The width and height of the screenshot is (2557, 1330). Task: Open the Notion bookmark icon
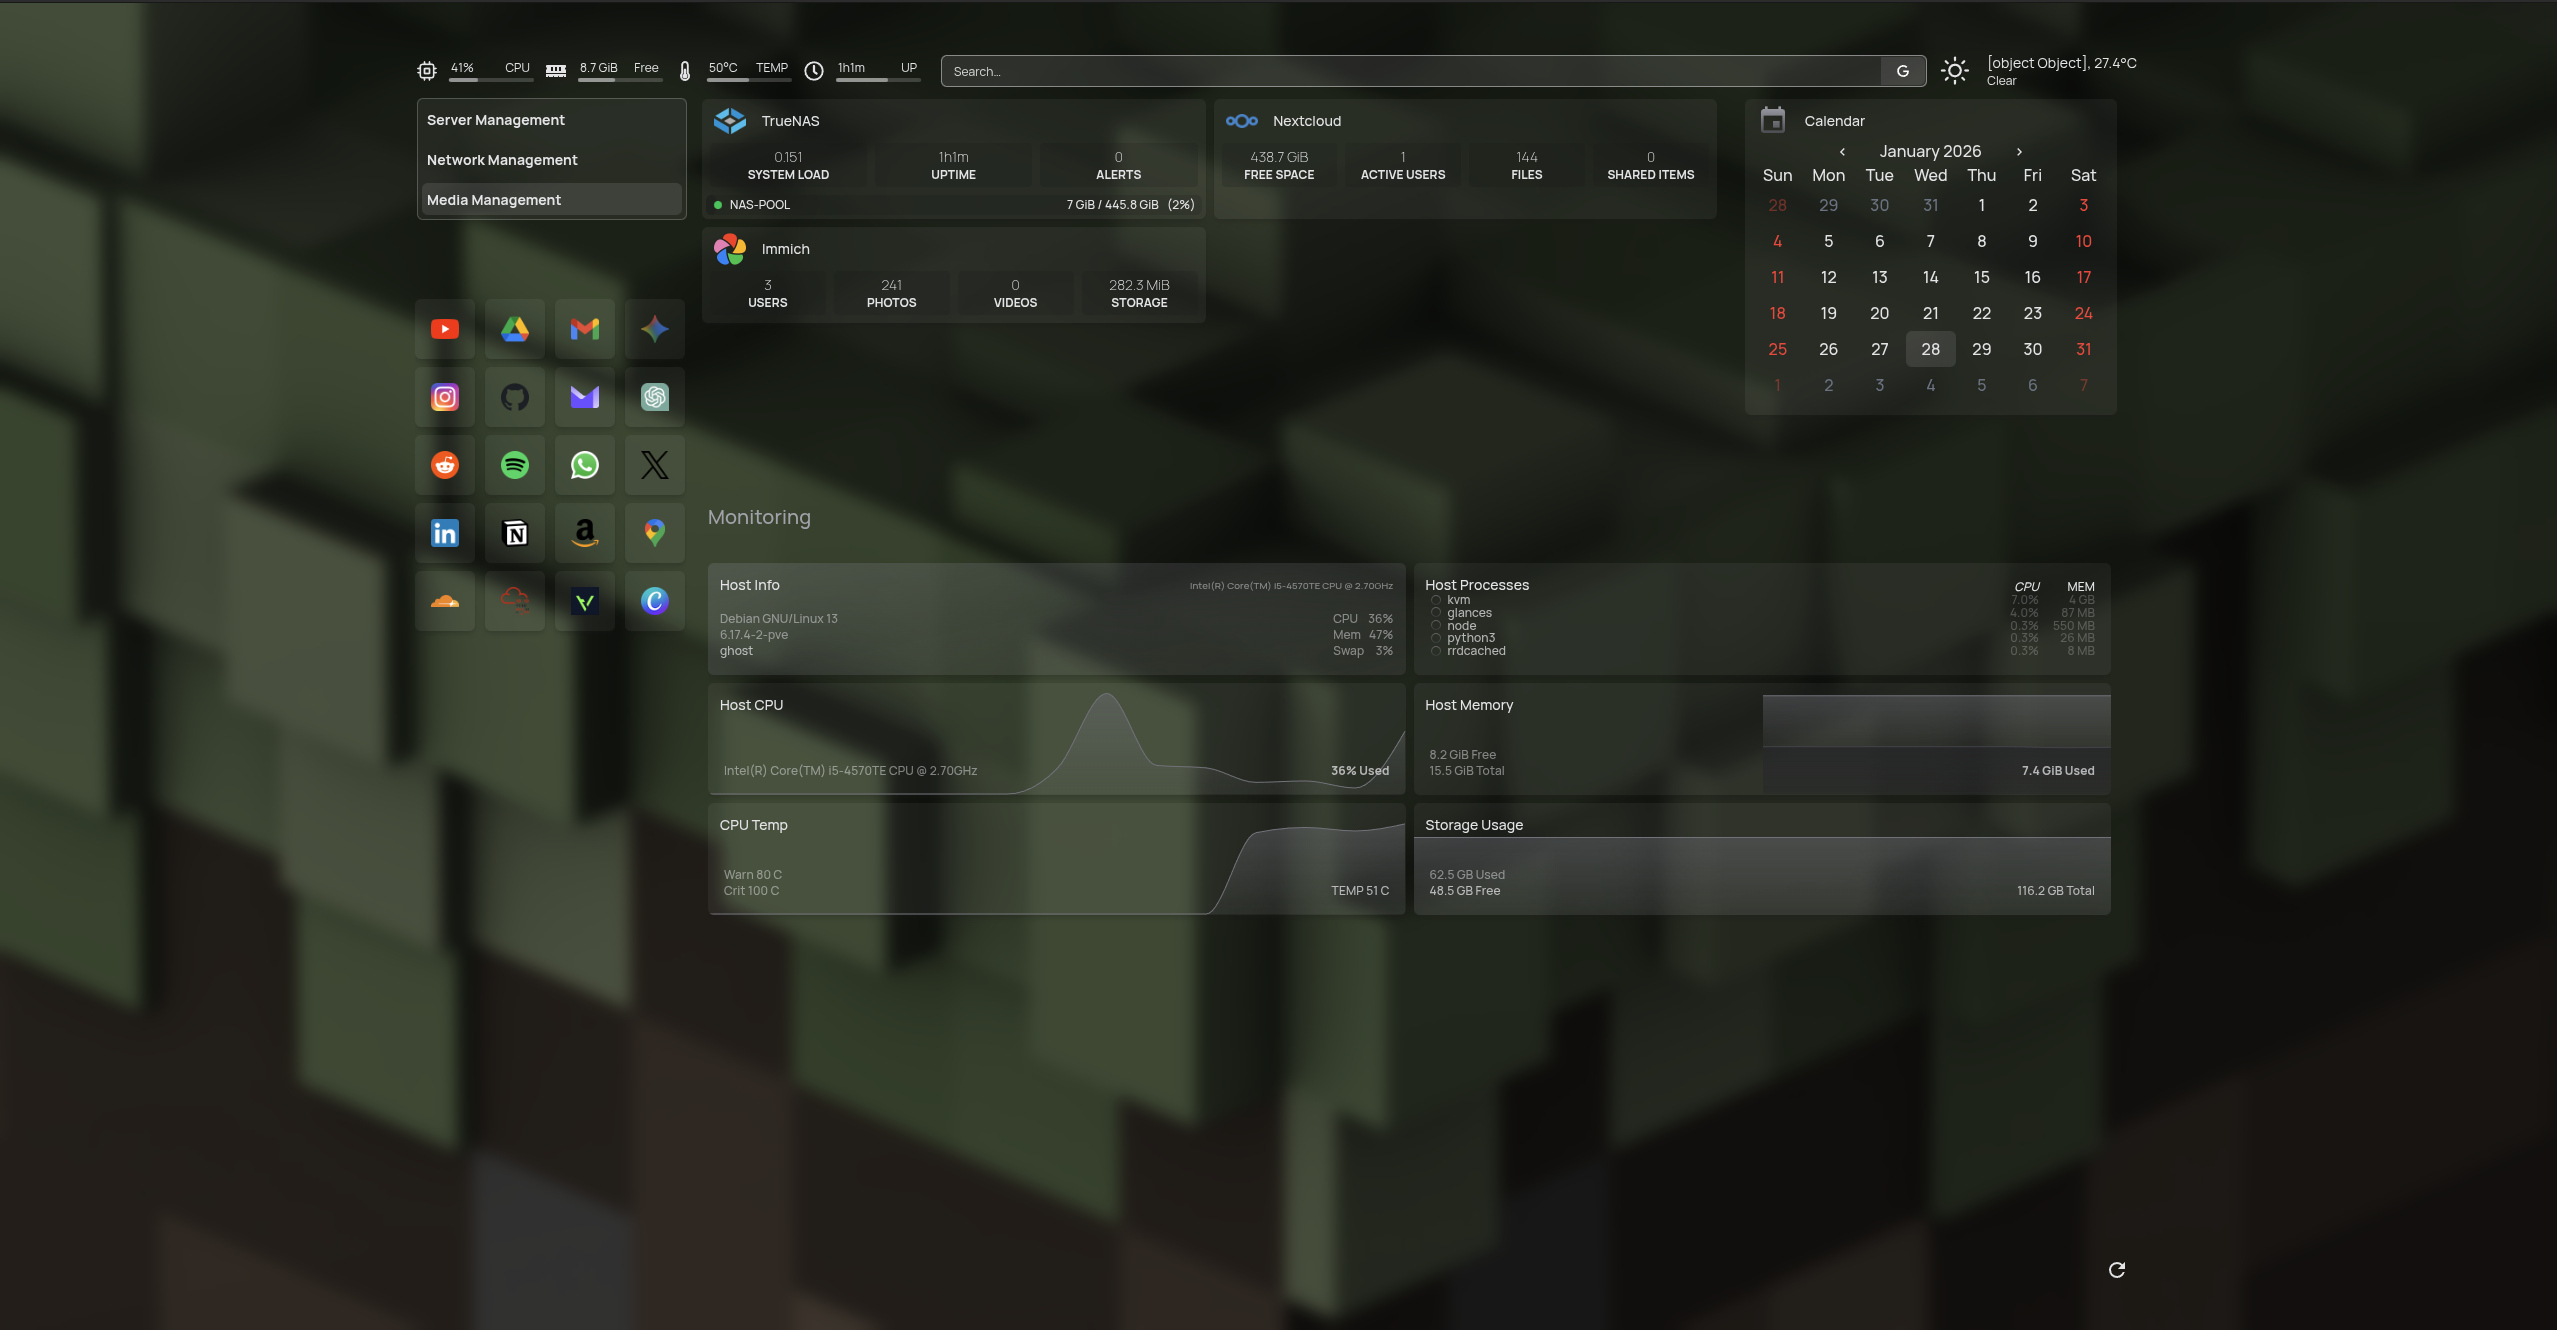(515, 533)
